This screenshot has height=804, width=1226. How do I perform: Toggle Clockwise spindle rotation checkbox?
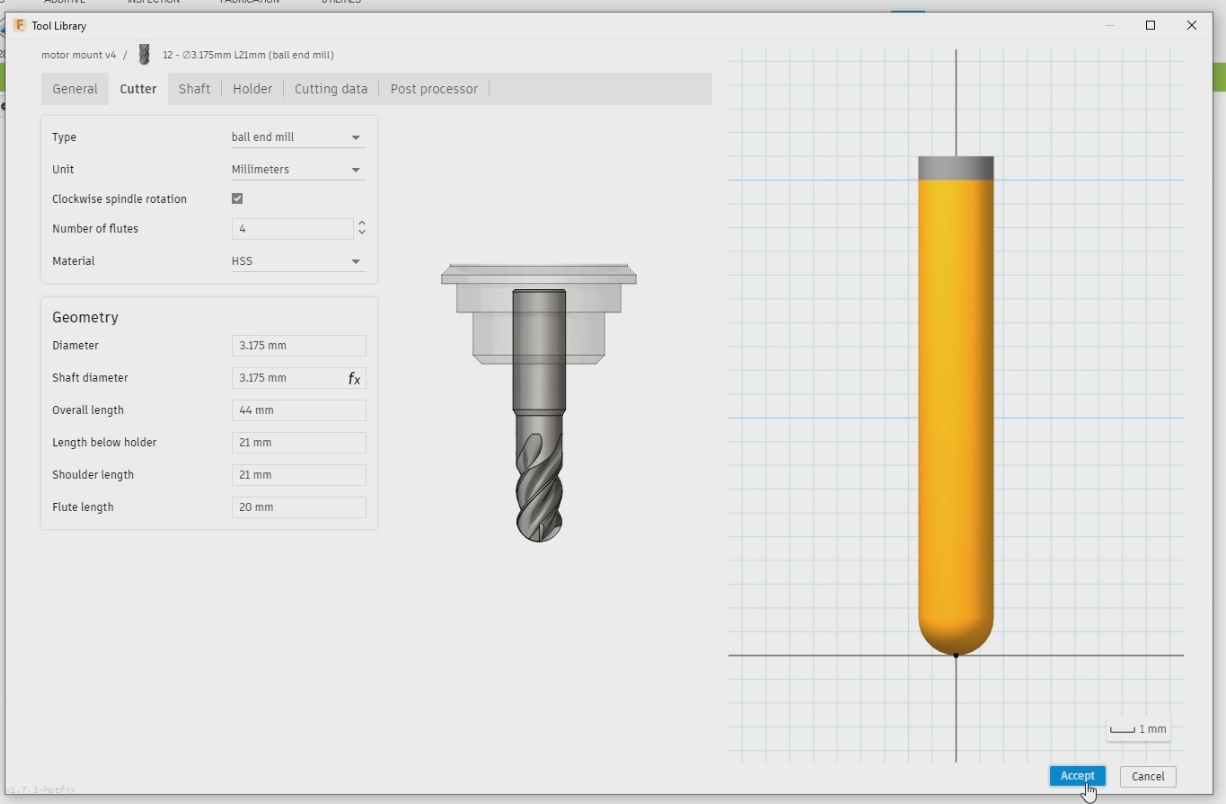click(x=237, y=199)
